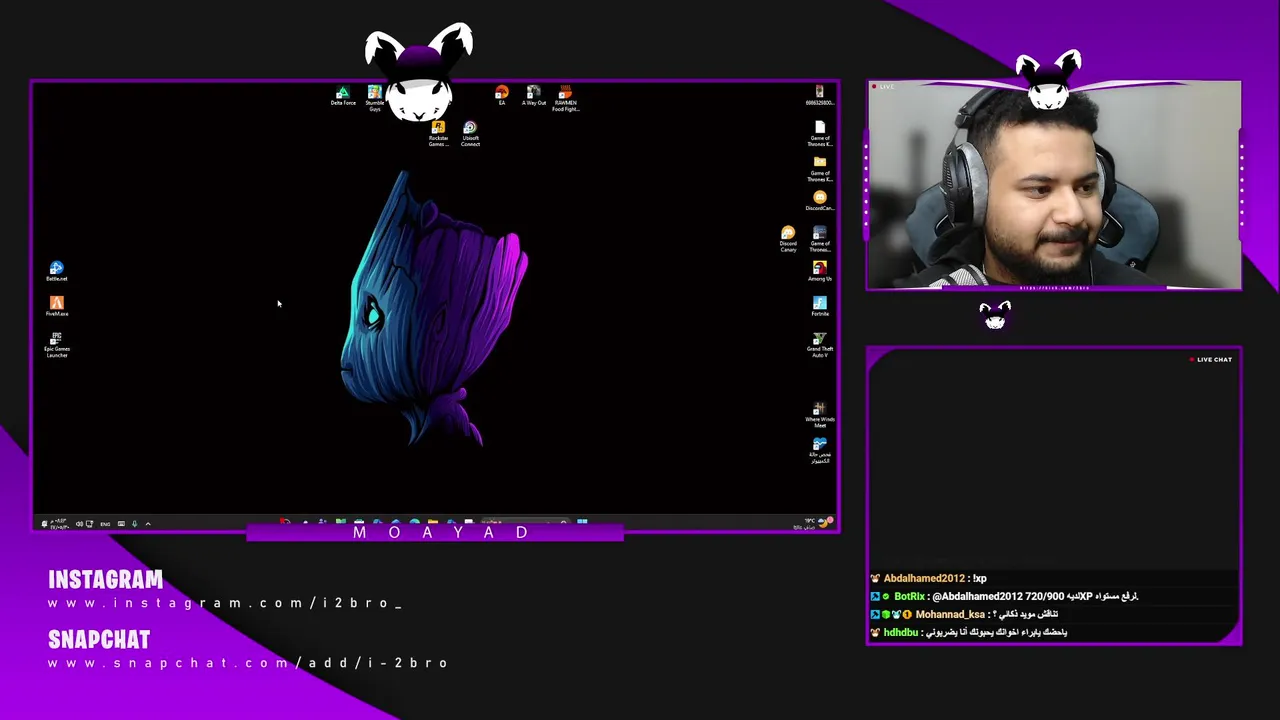1280x720 pixels.
Task: Open the Discord Canary shortcut
Action: click(x=788, y=239)
